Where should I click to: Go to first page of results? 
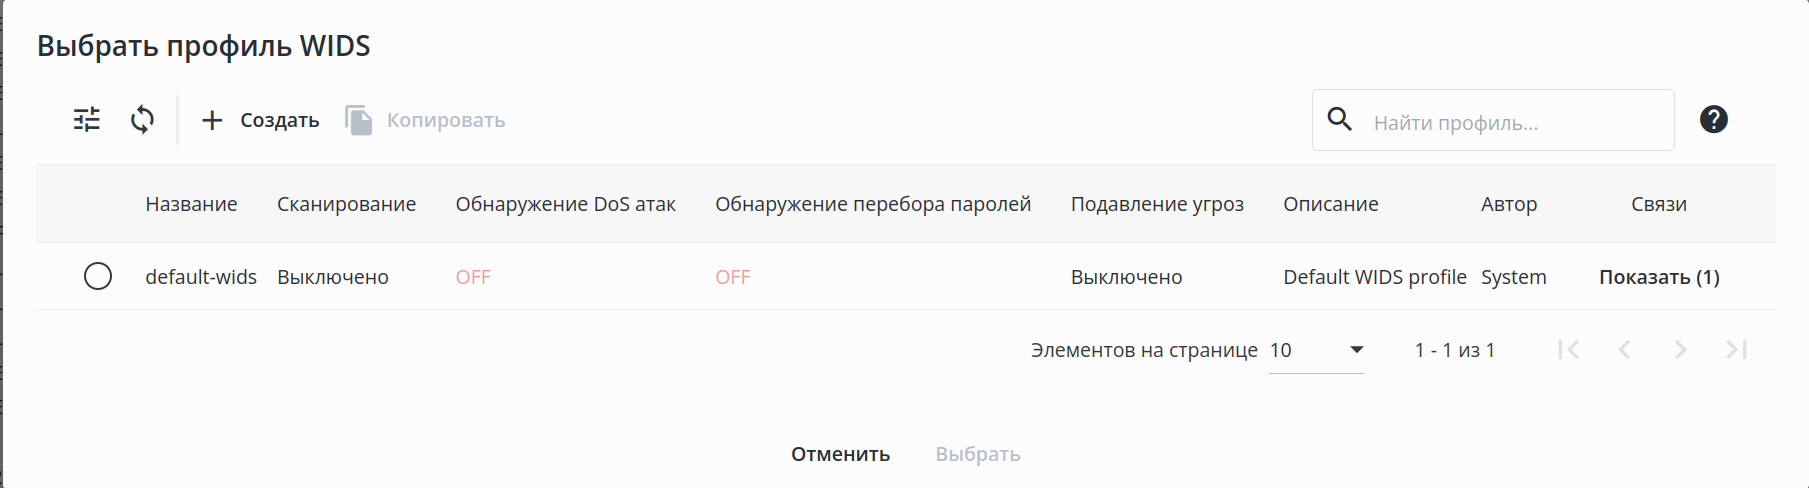(x=1568, y=350)
